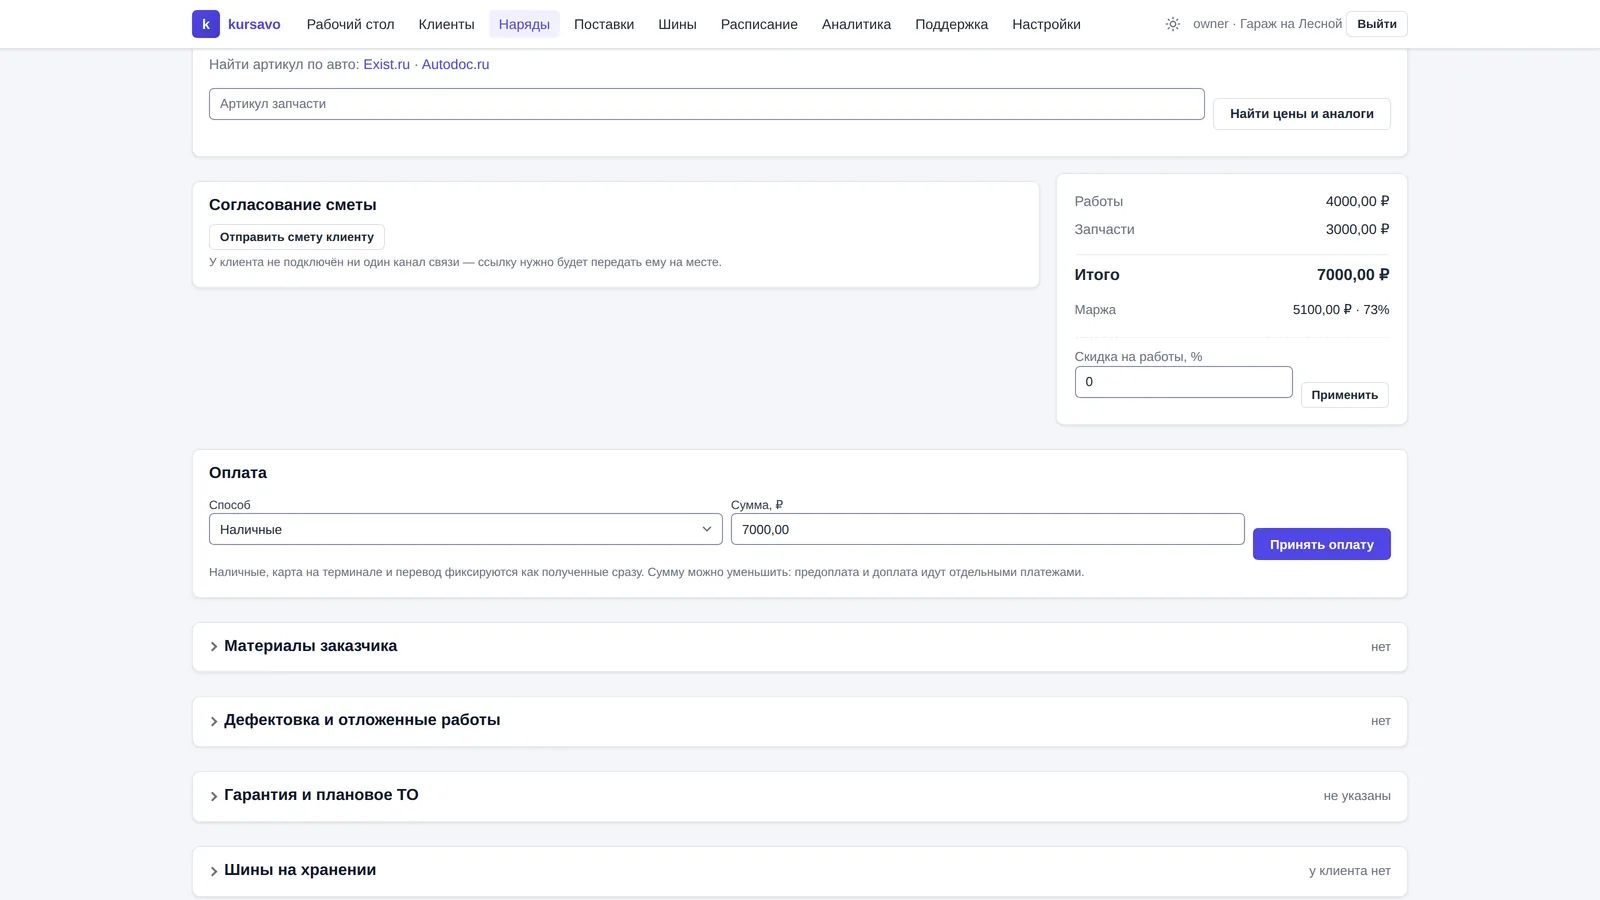The width and height of the screenshot is (1600, 900).
Task: Focus the Артикул запчасти input field
Action: tap(706, 104)
